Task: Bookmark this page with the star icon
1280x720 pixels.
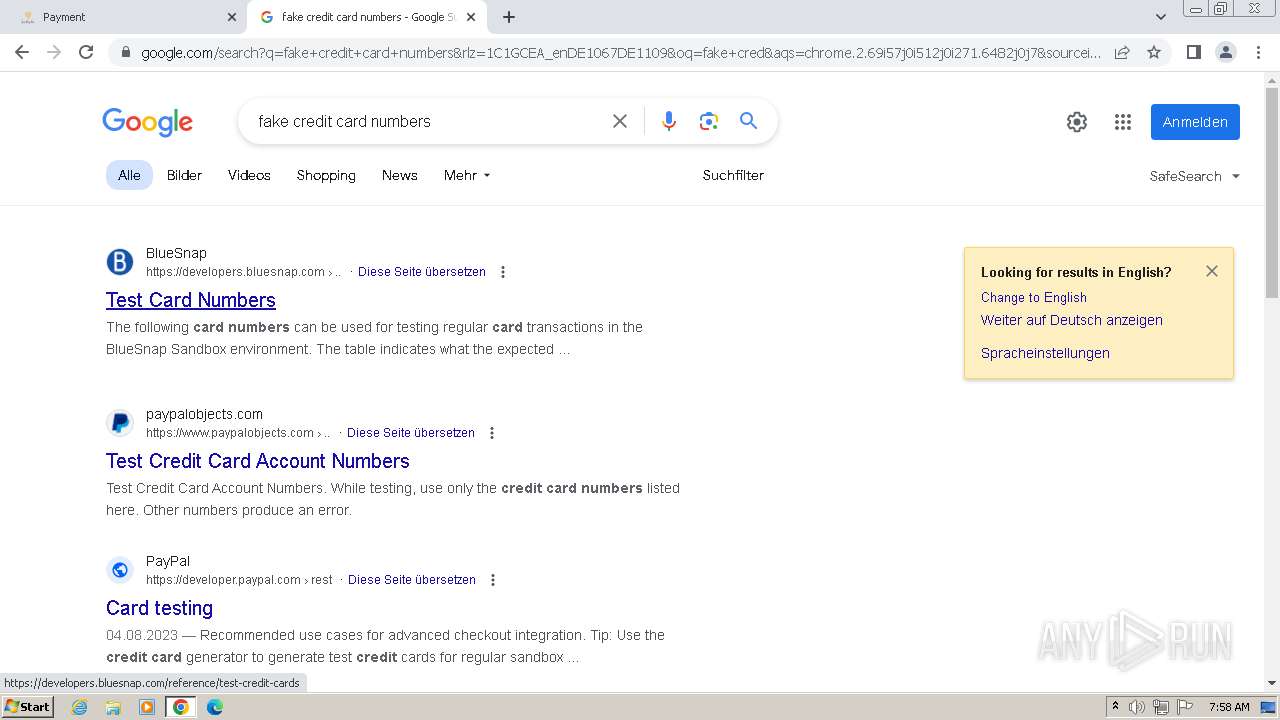Action: (1154, 52)
